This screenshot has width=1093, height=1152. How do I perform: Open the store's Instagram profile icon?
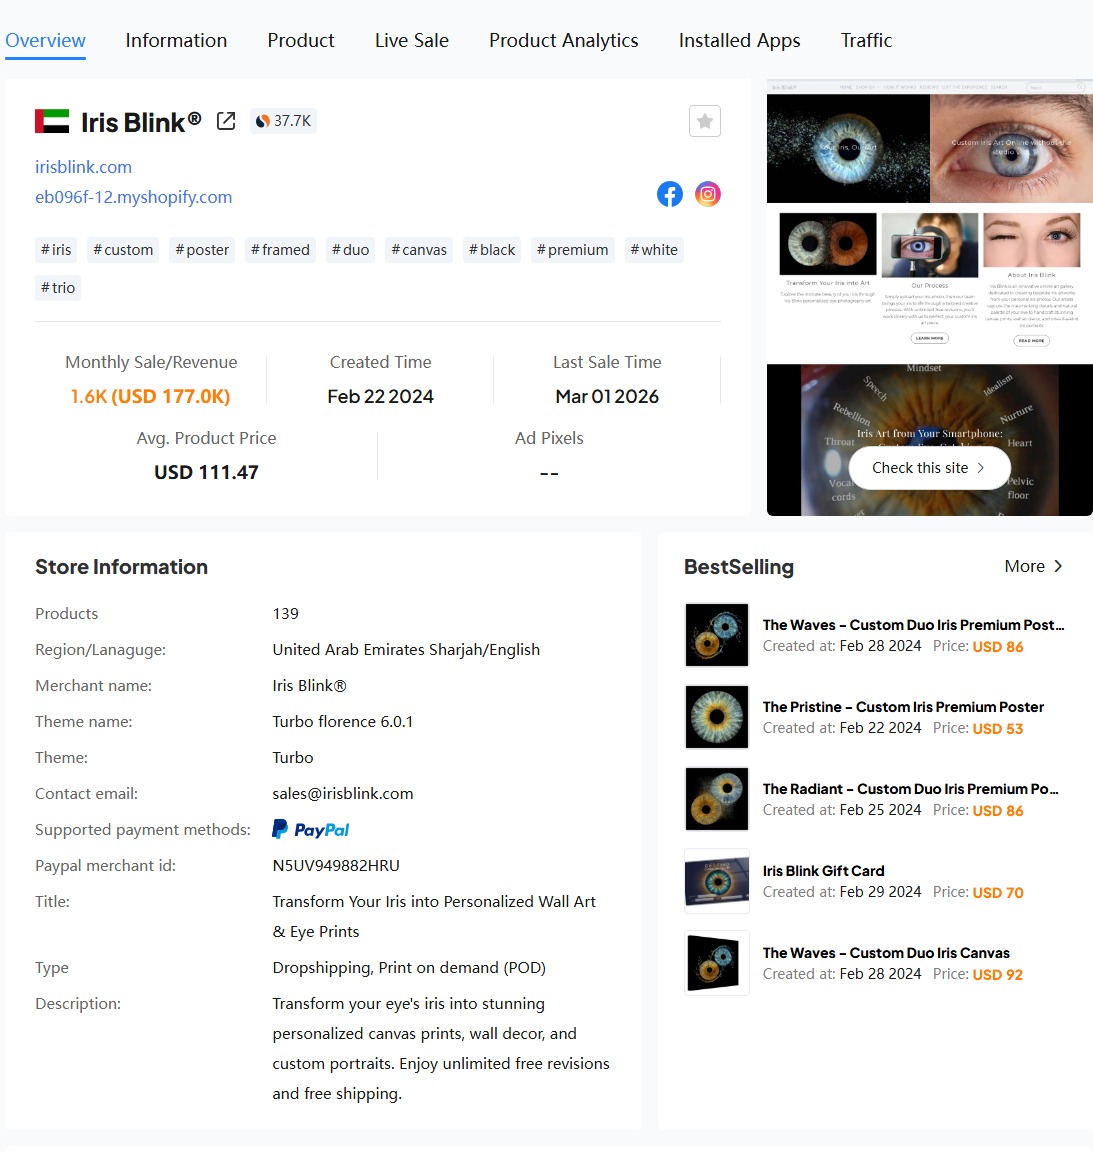coord(707,194)
